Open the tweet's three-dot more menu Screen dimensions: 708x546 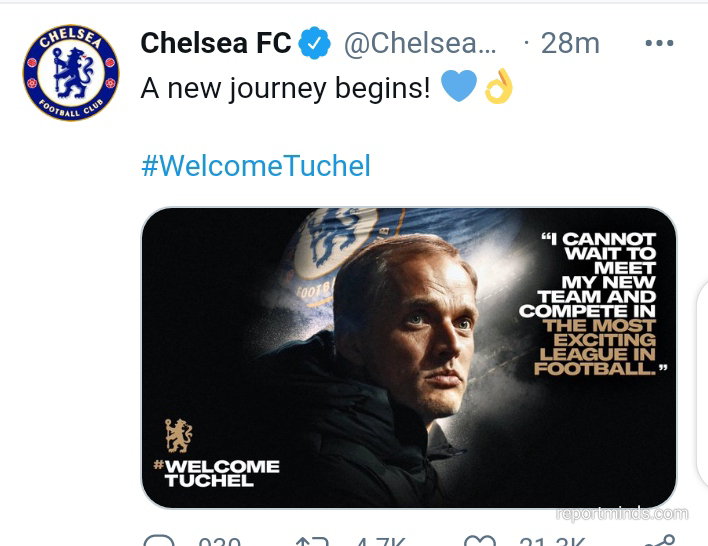tap(659, 43)
